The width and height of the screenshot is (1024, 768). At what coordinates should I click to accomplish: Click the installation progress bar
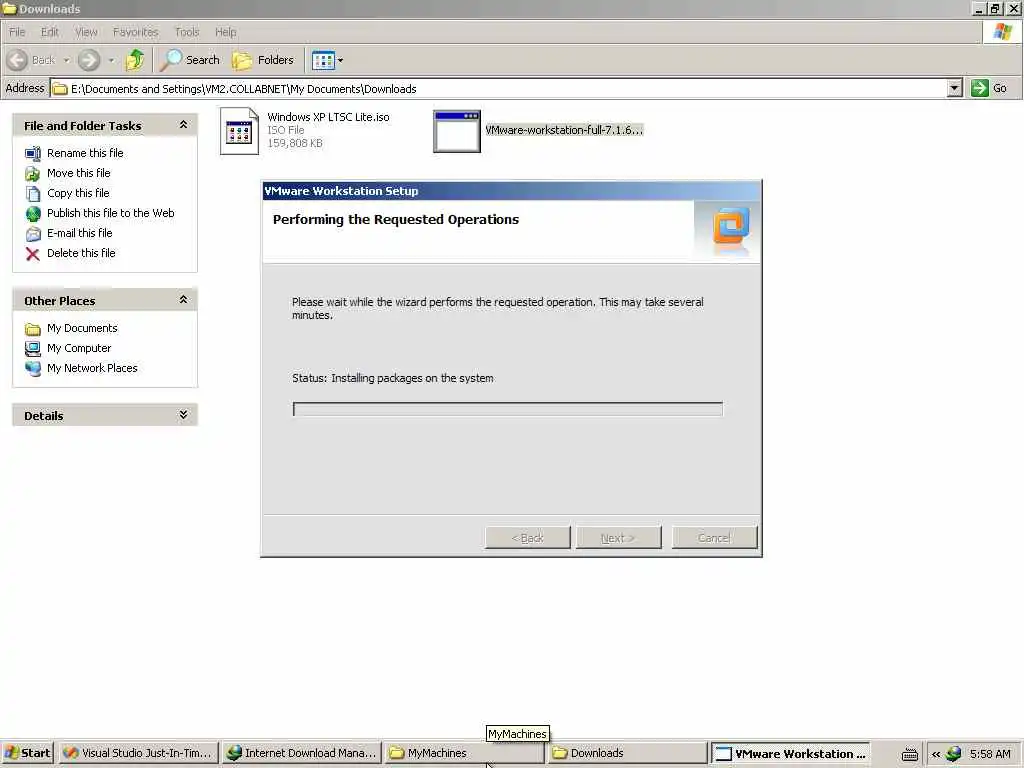tap(507, 409)
